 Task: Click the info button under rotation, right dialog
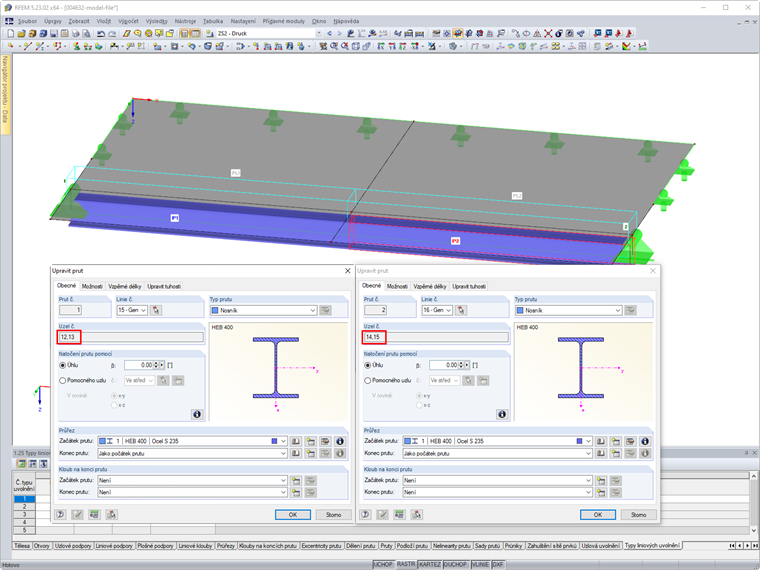coord(502,414)
